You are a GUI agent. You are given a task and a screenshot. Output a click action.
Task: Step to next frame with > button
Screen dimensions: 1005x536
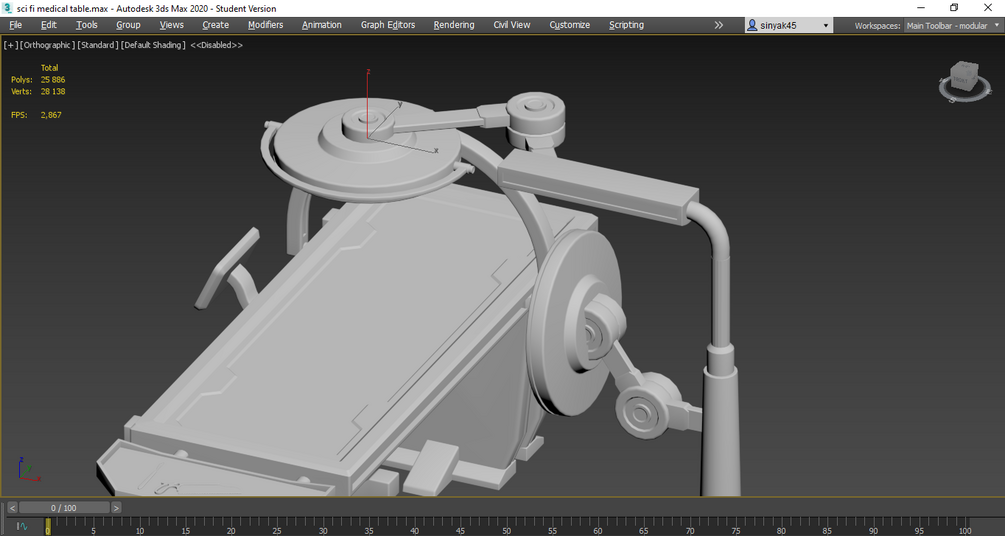click(116, 508)
